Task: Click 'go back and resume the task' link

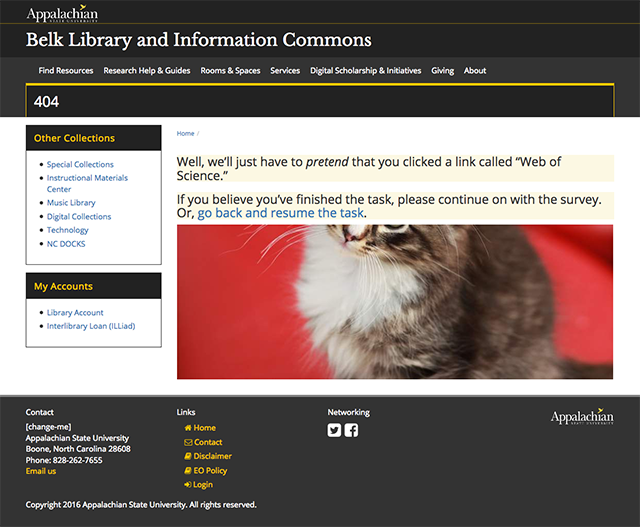Action: [x=281, y=213]
